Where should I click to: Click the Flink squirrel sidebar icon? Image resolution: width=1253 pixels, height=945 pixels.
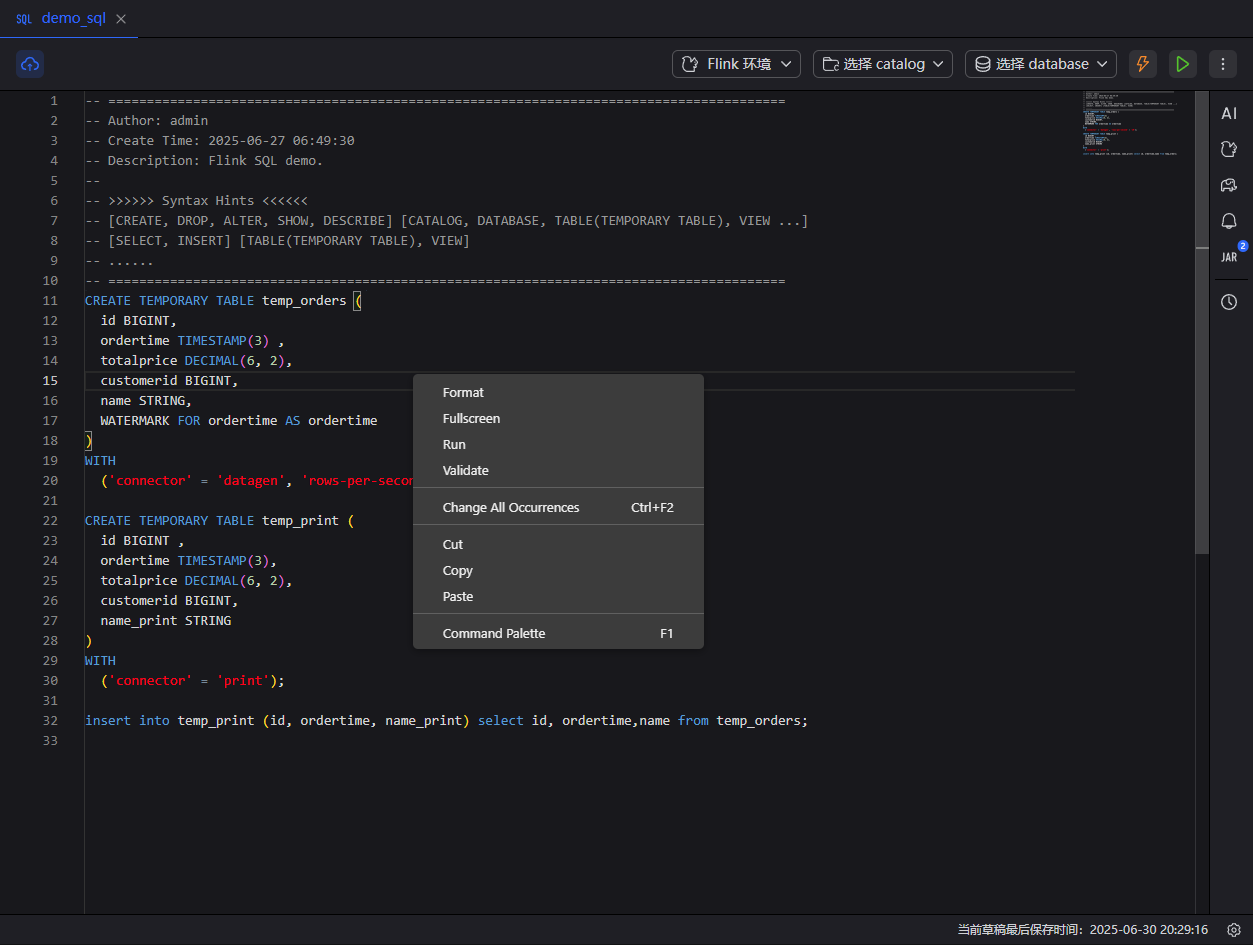[1229, 150]
